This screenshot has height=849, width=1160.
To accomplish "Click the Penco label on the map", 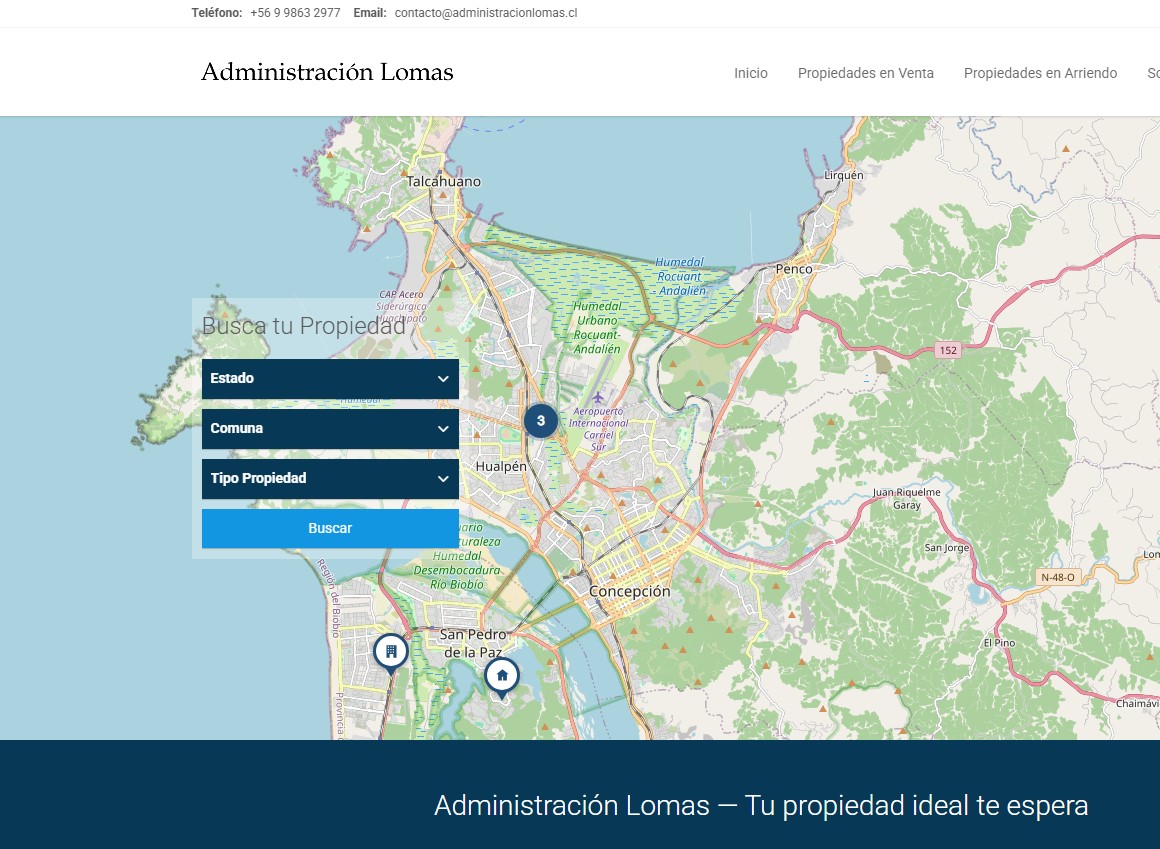I will pos(794,269).
